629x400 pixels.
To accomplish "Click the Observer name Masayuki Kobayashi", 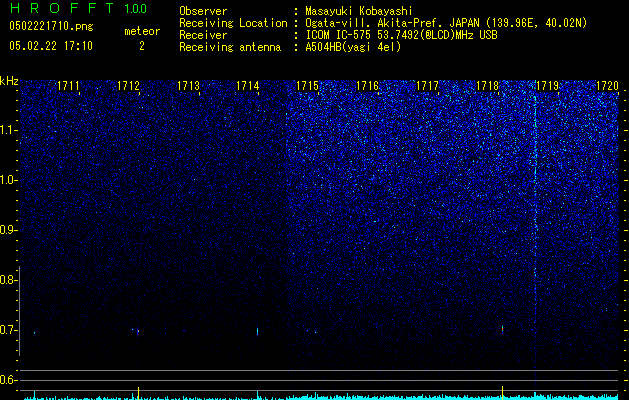I will click(359, 11).
